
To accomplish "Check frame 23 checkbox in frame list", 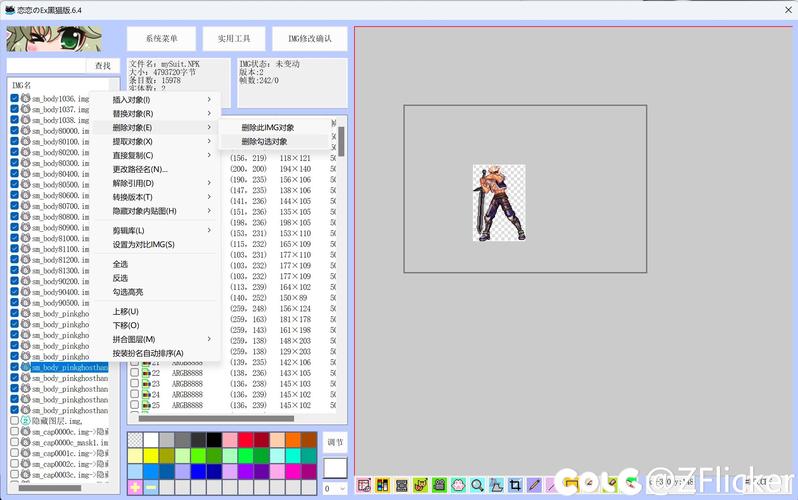I will pos(134,383).
